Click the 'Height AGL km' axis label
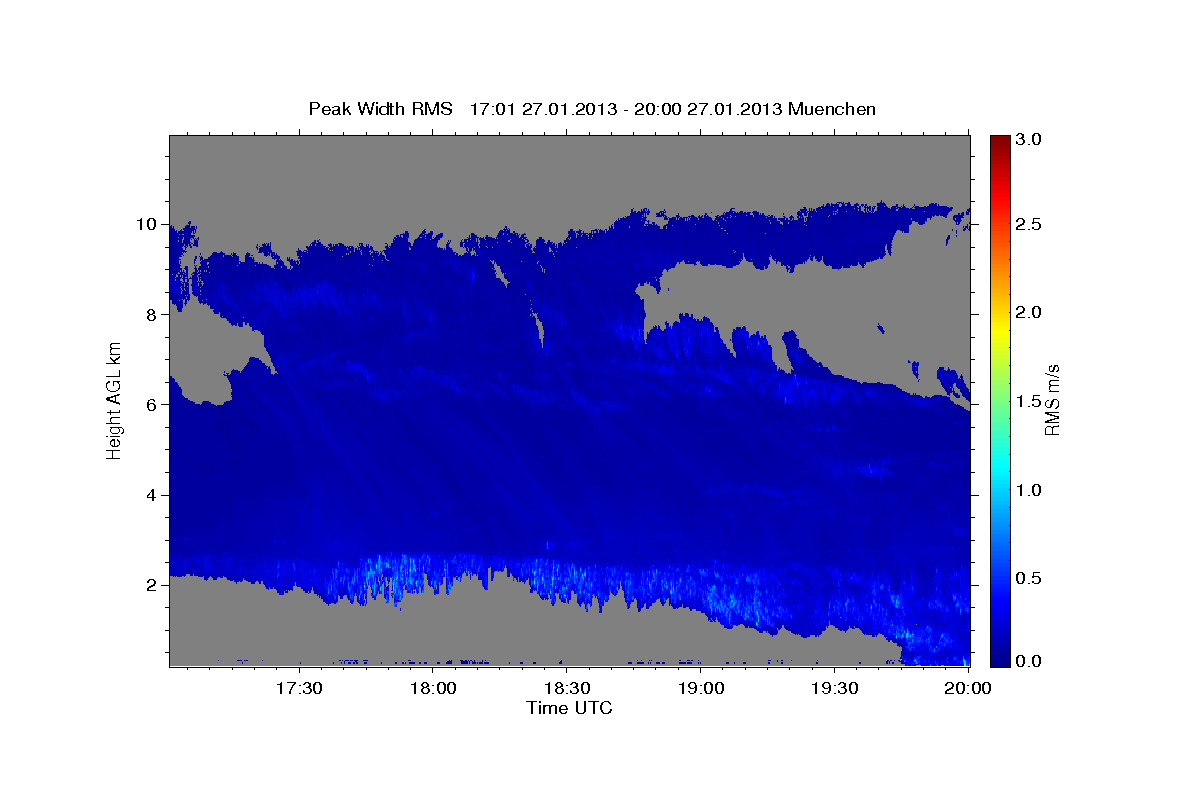This screenshot has width=1200, height=800. (x=115, y=401)
